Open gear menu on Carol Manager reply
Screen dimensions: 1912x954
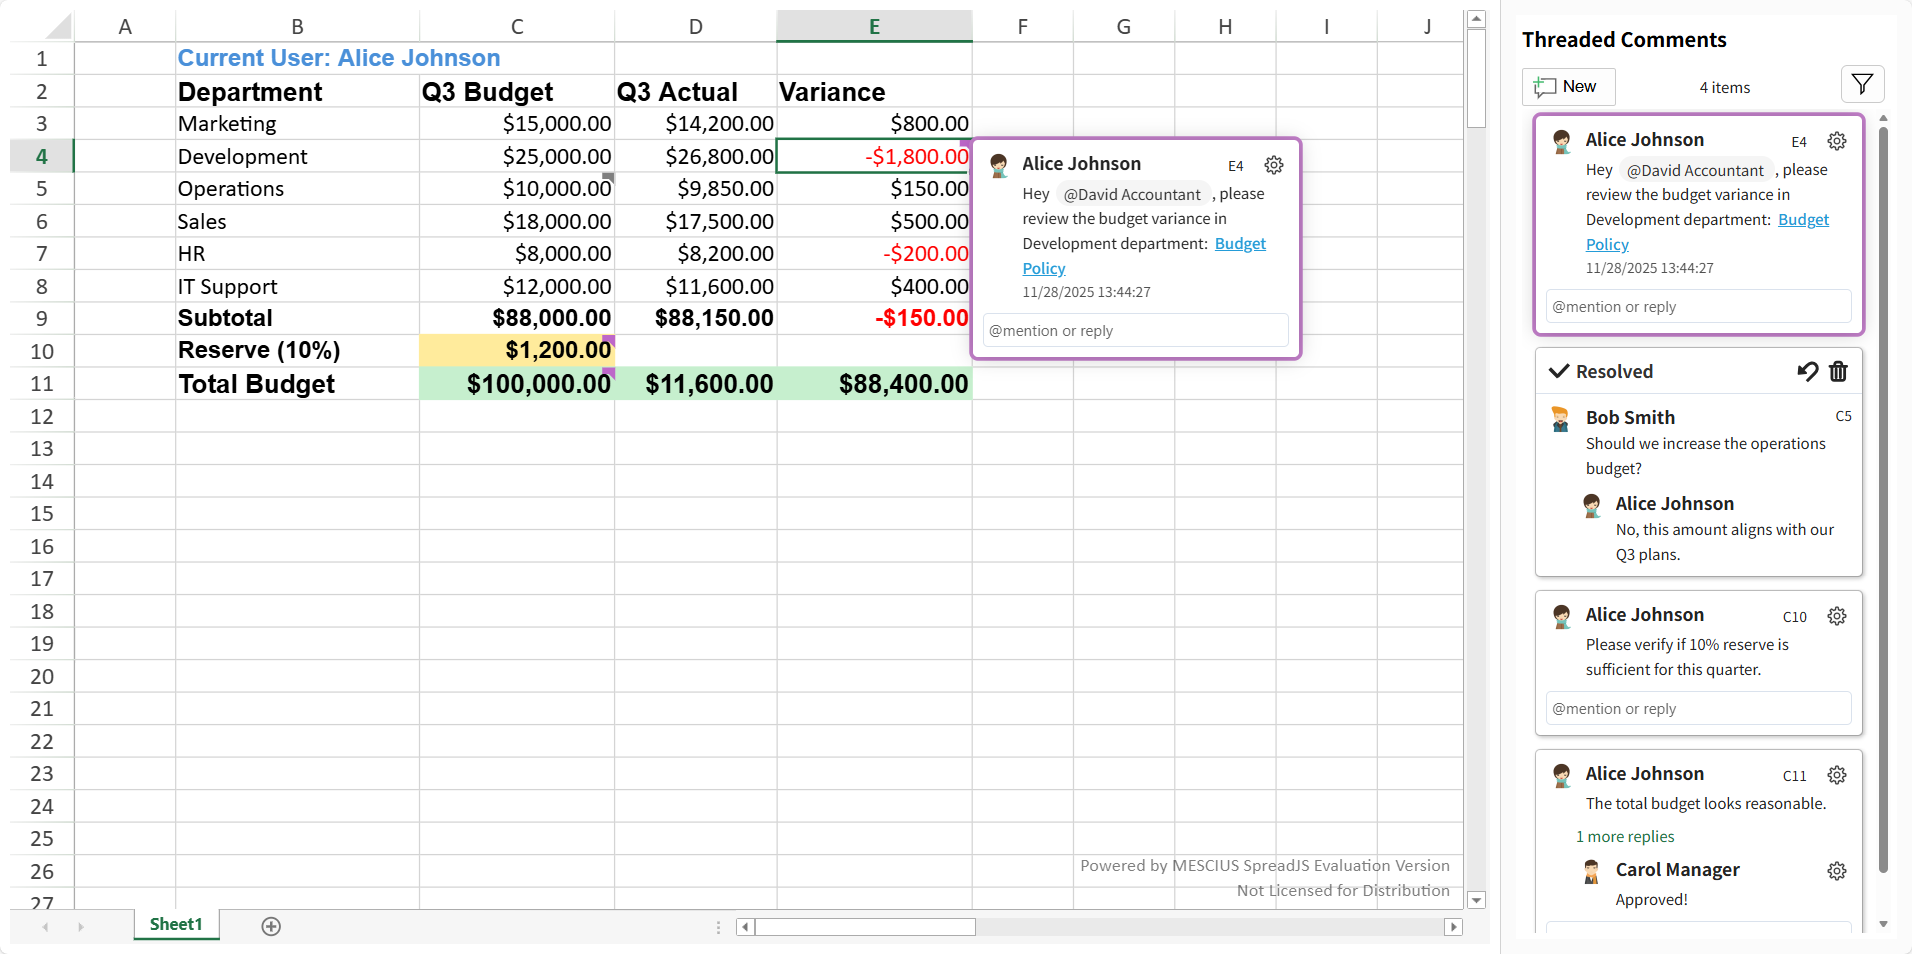click(x=1836, y=871)
